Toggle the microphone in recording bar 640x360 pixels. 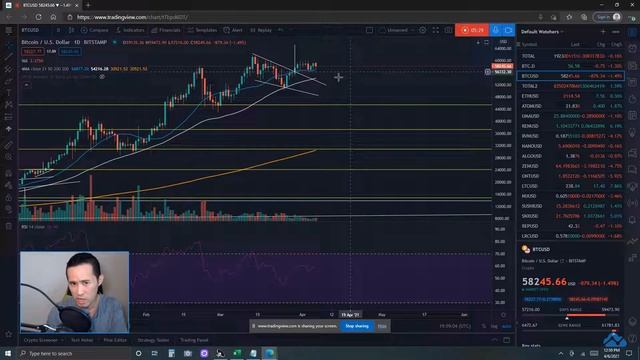496,30
